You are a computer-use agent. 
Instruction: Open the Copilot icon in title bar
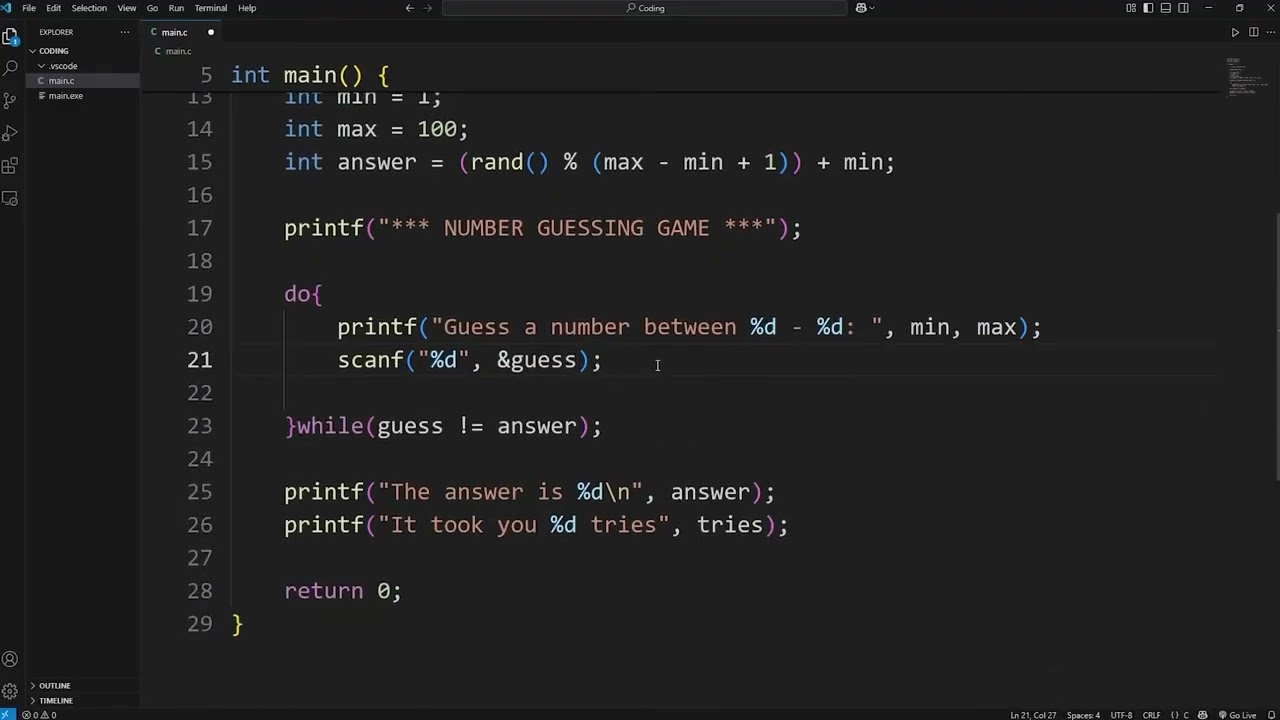(x=861, y=8)
